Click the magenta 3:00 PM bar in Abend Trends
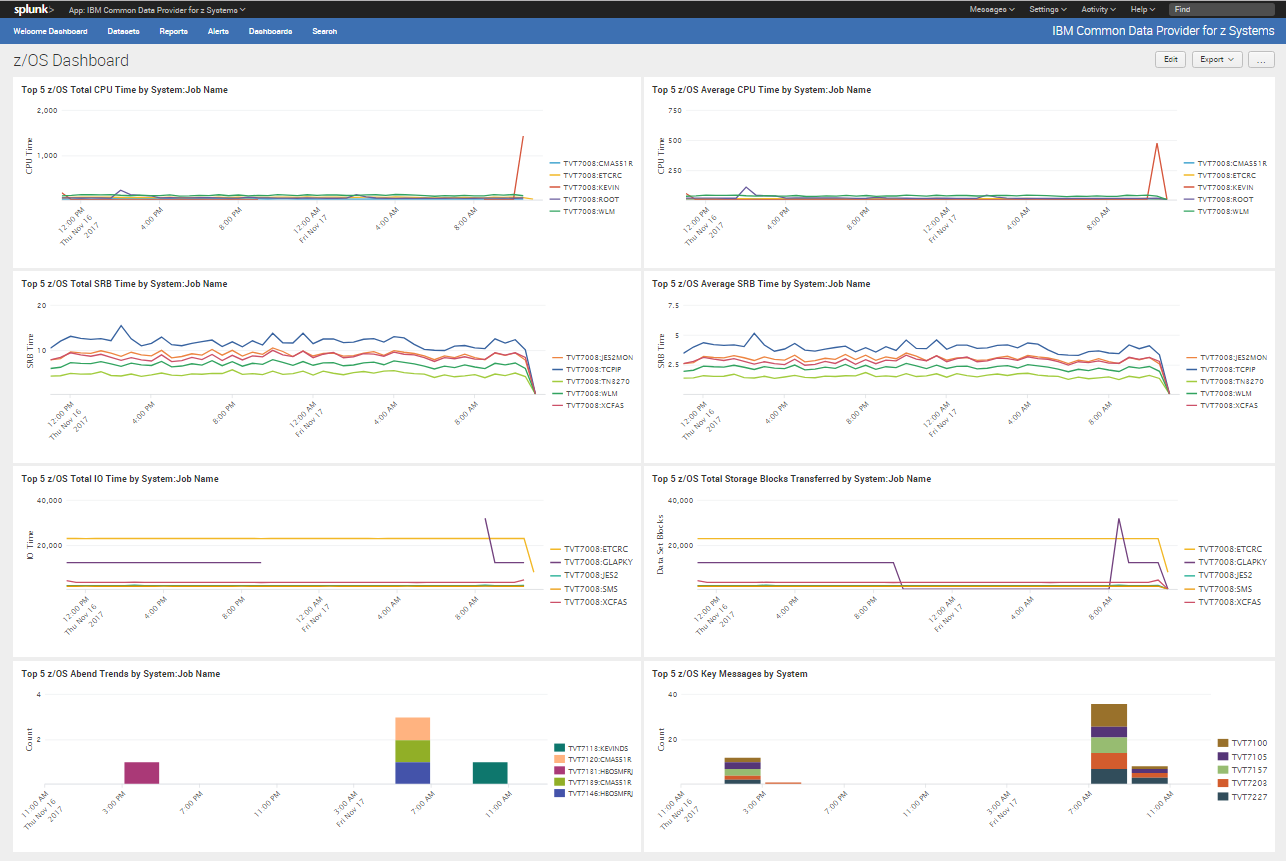This screenshot has width=1286, height=861. tap(141, 772)
